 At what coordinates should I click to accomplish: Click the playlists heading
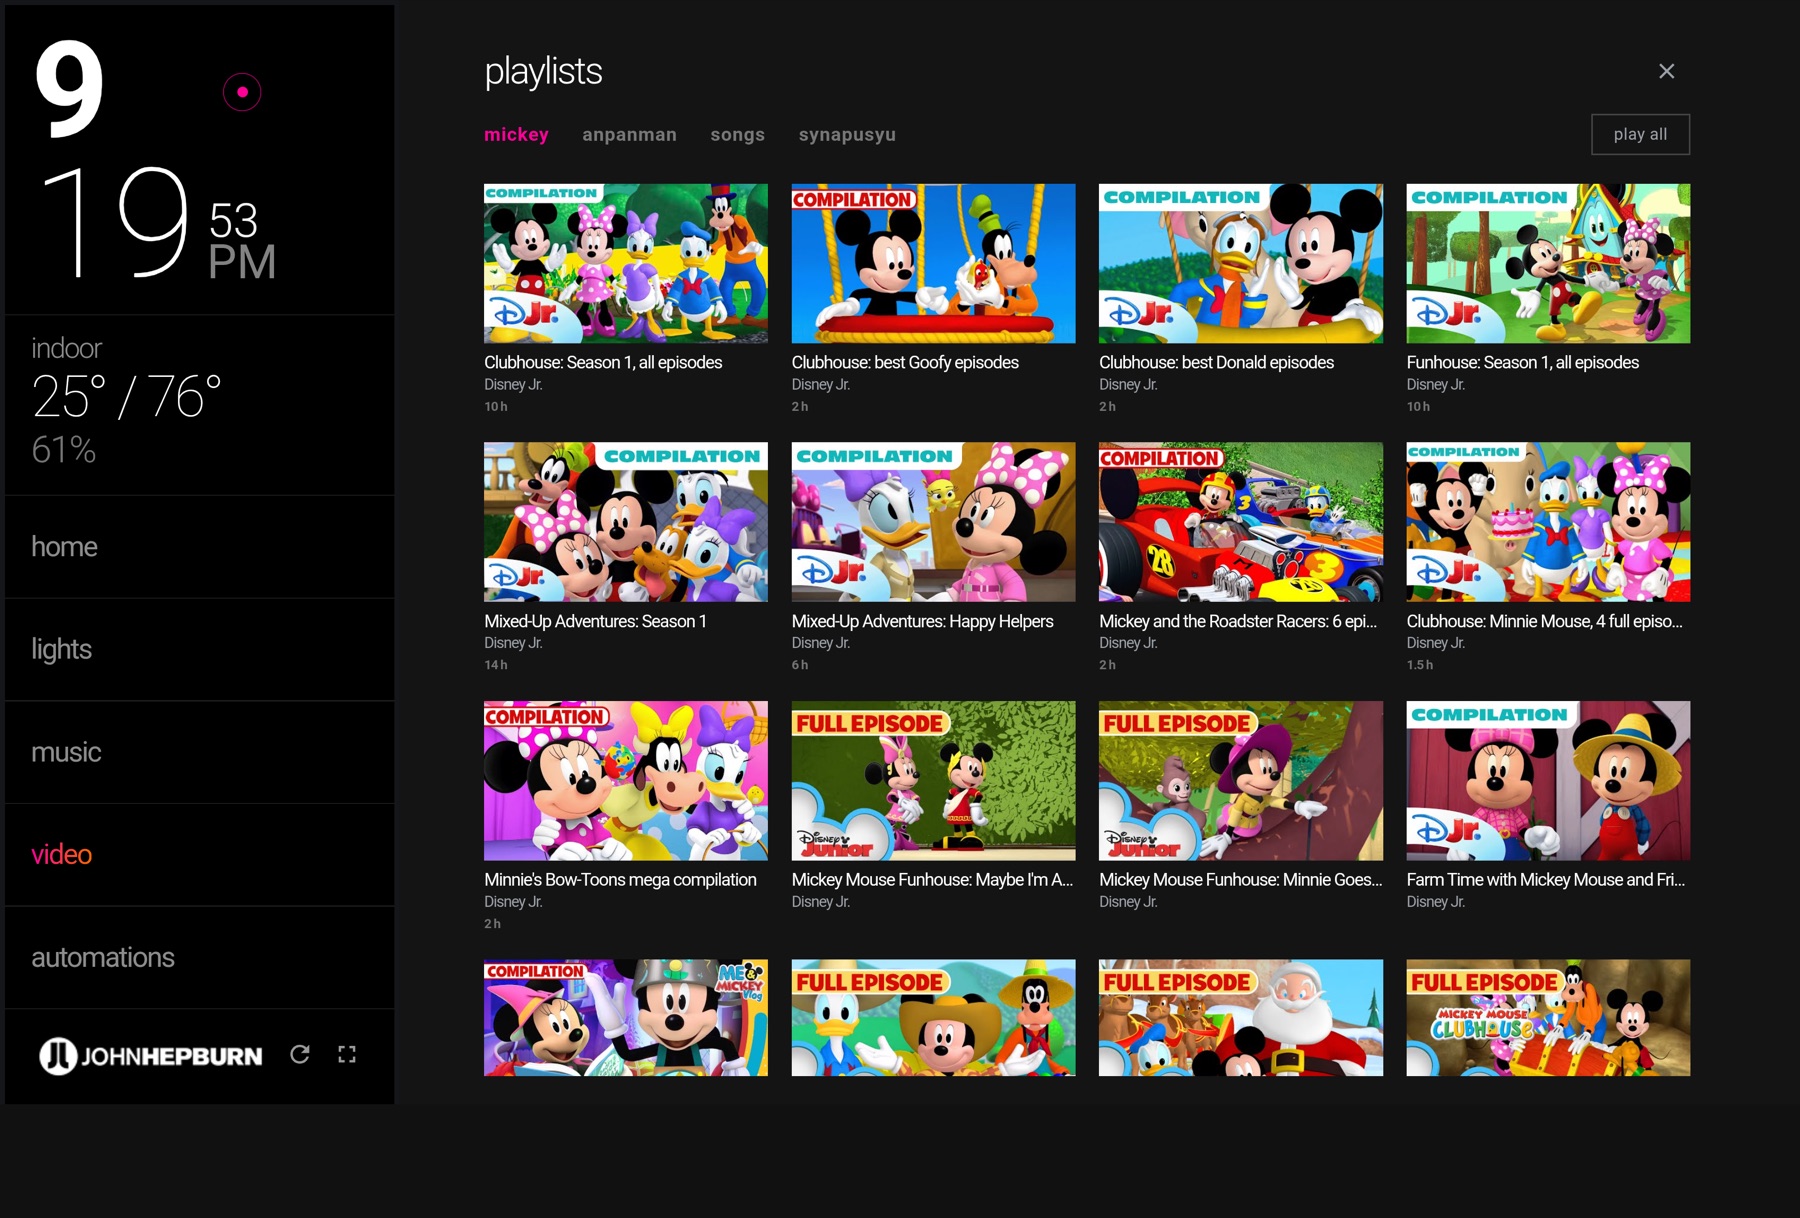[x=543, y=71]
